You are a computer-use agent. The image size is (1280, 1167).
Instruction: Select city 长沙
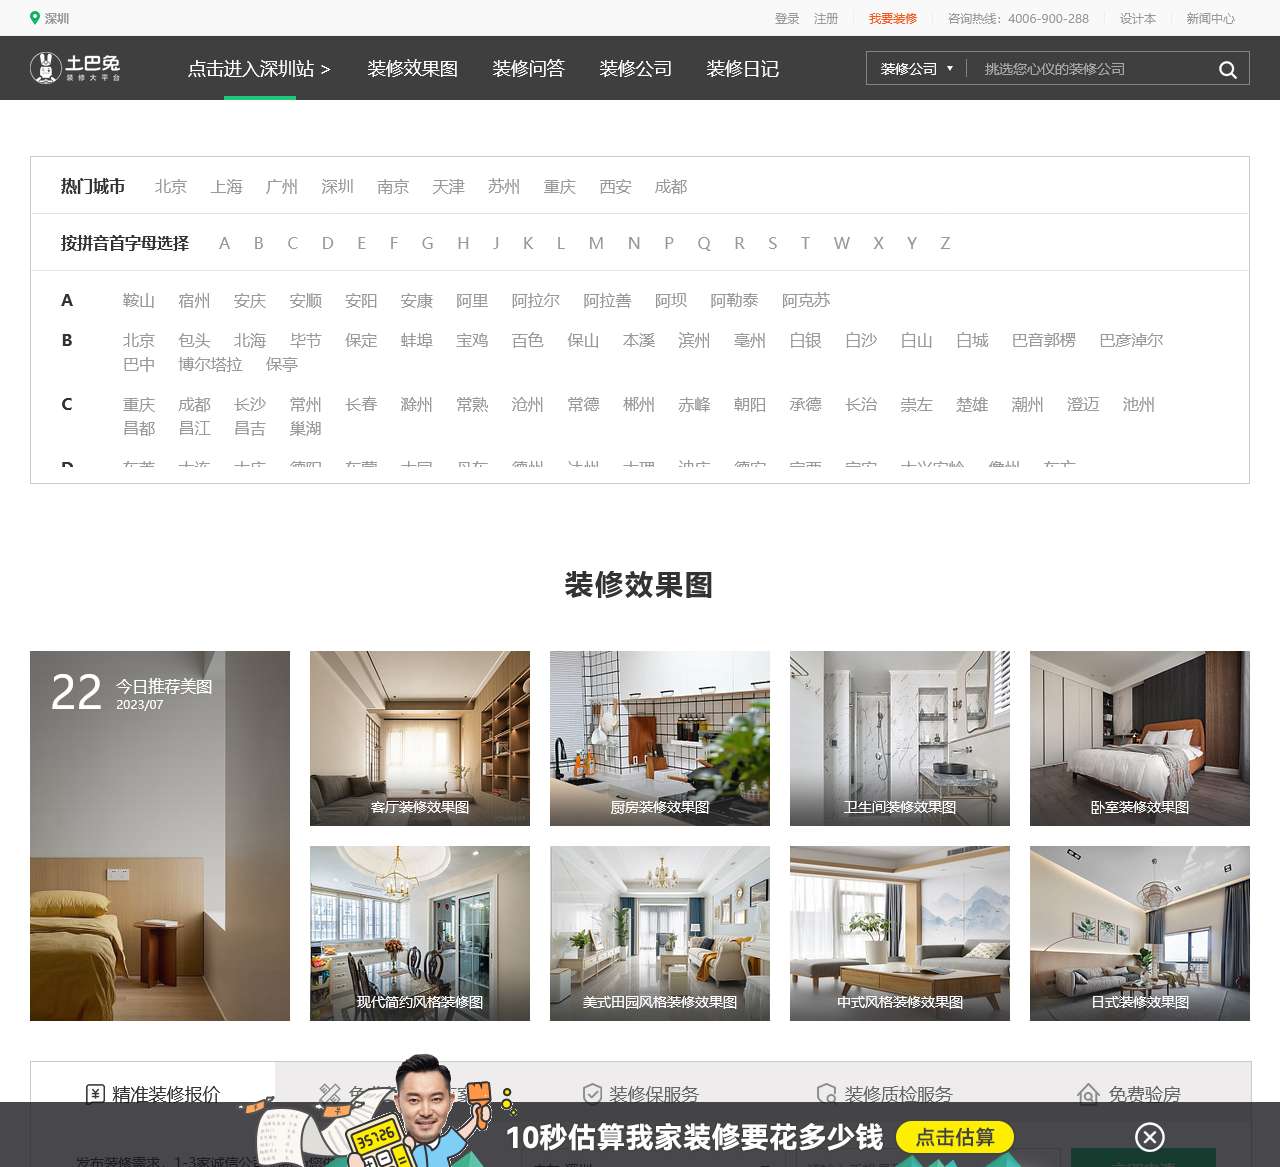[x=250, y=404]
